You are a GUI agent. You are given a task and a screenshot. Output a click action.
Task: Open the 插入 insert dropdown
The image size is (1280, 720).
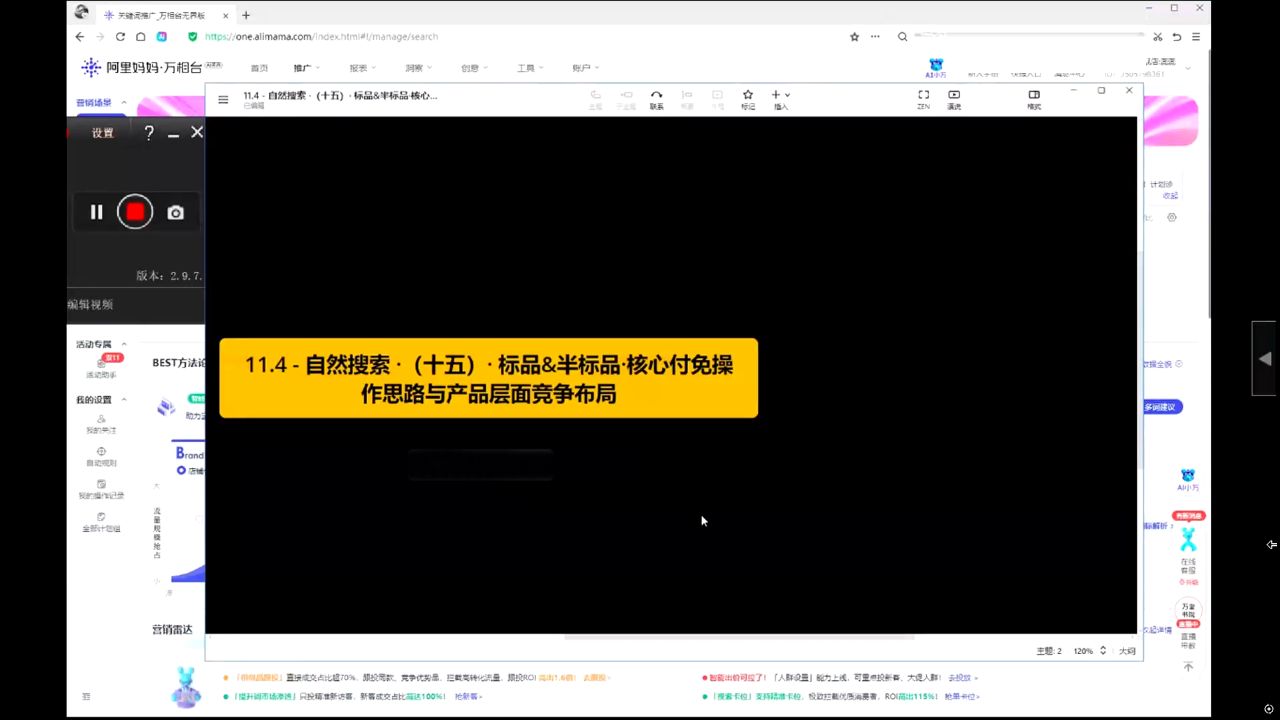[x=781, y=99]
